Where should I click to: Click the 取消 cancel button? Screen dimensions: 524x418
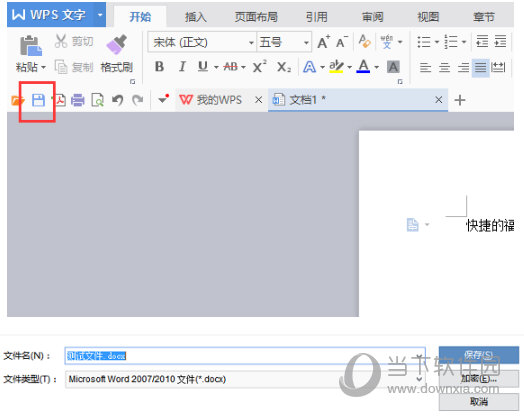coord(479,402)
